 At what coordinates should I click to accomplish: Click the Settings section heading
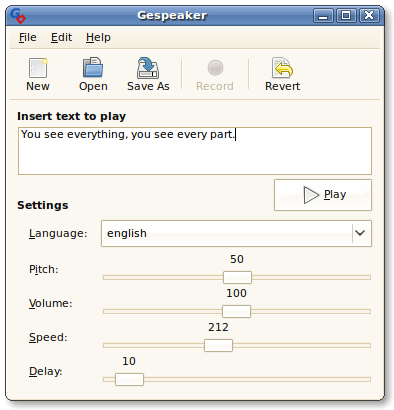[43, 205]
